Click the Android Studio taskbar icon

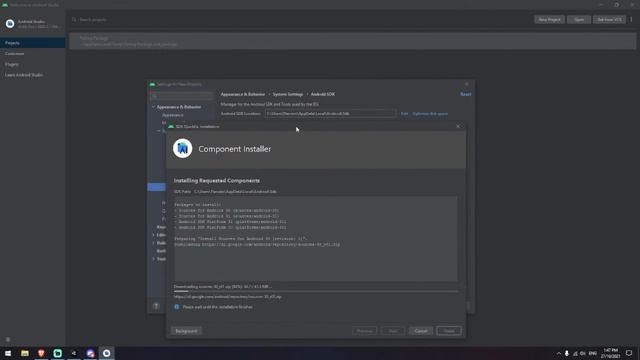107,353
